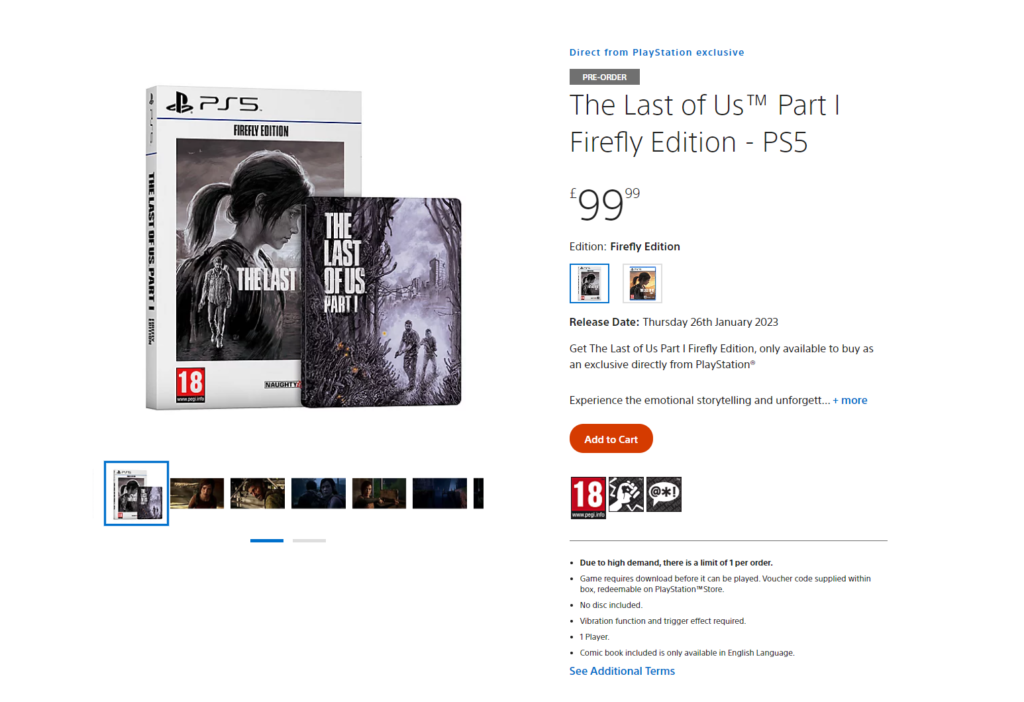View the sixth gallery screenshot thumbnail
The height and width of the screenshot is (702, 1024).
[440, 493]
